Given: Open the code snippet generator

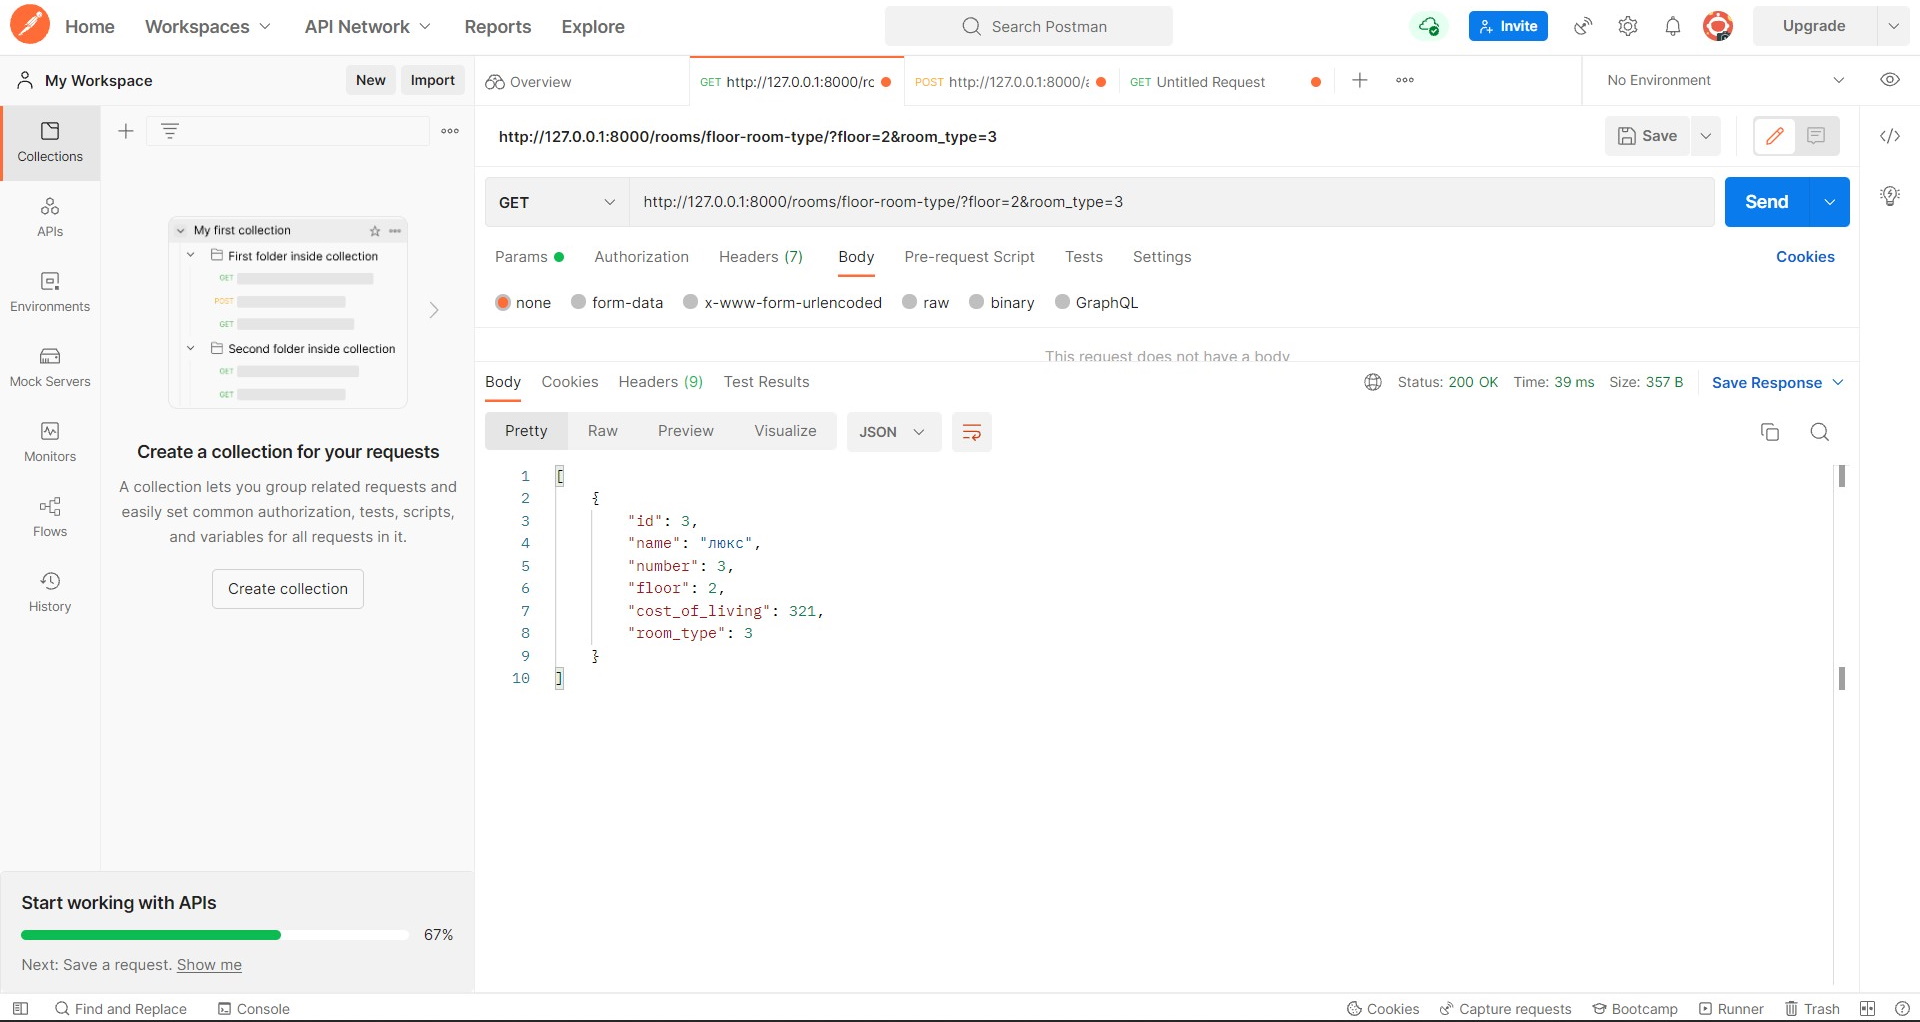Looking at the screenshot, I should [1889, 135].
